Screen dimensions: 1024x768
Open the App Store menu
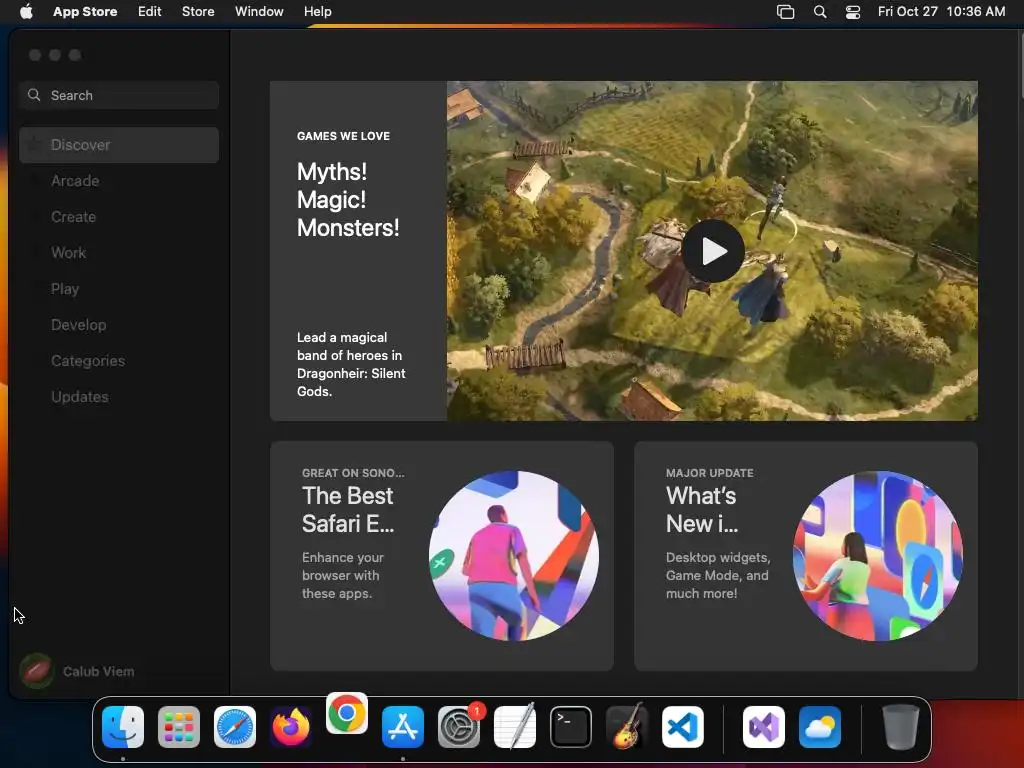(85, 11)
